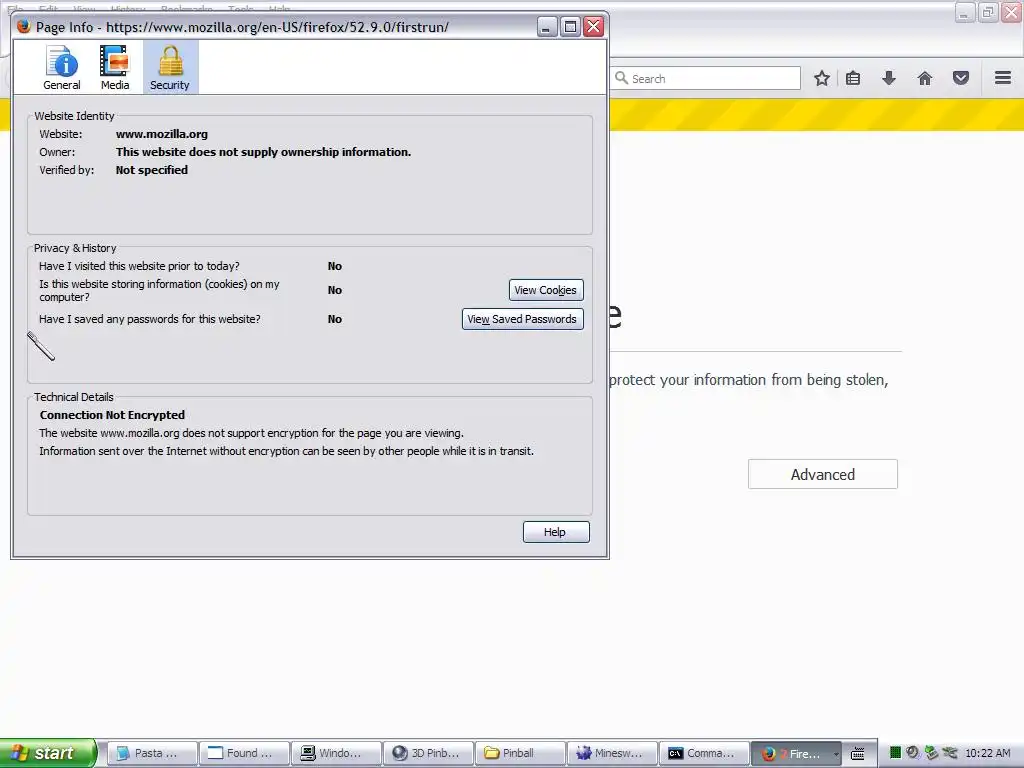1024x768 pixels.
Task: Switch to the Media tab in Page Info
Action: (115, 67)
